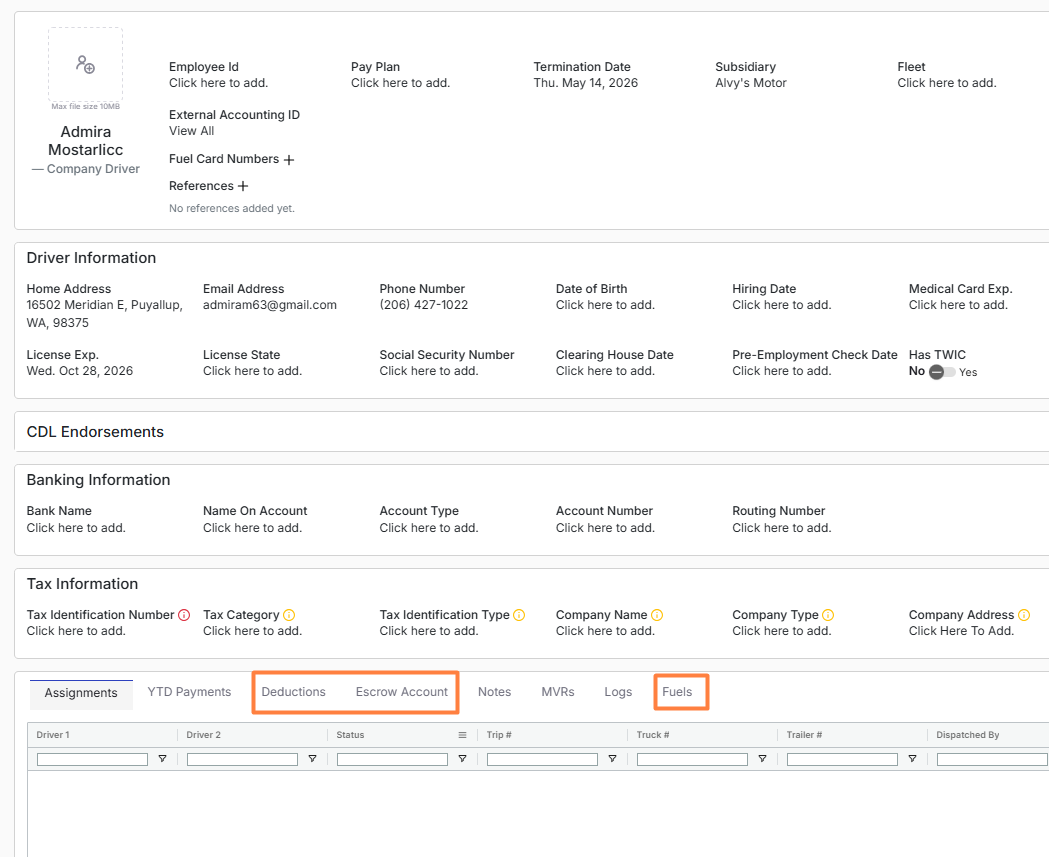The height and width of the screenshot is (857, 1049).
Task: Add the Company Address value
Action: (961, 631)
